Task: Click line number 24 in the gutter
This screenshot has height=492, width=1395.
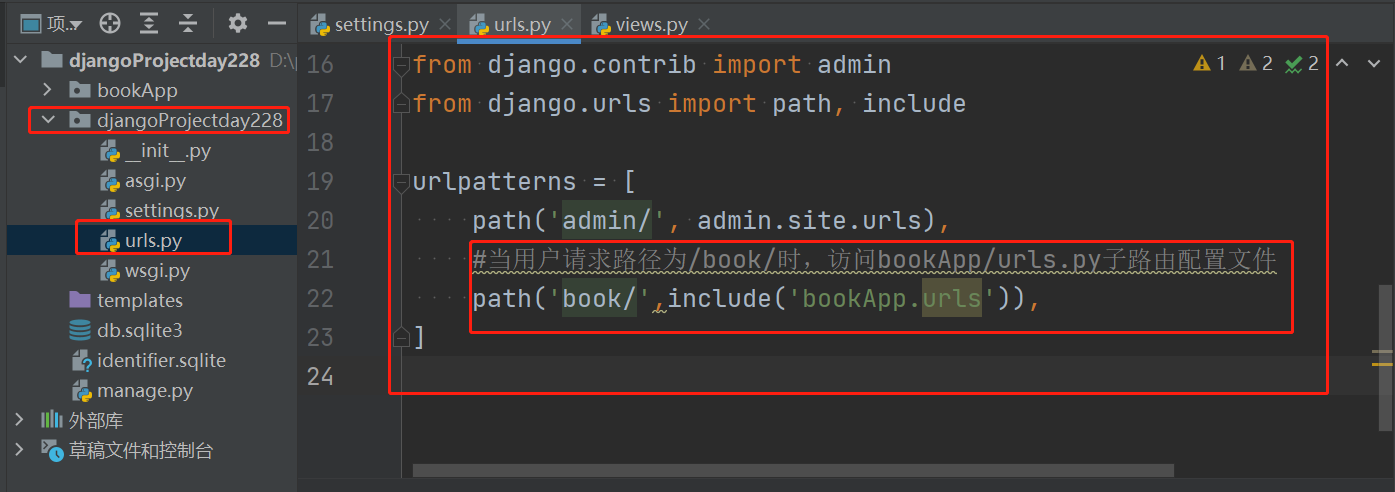Action: coord(320,376)
